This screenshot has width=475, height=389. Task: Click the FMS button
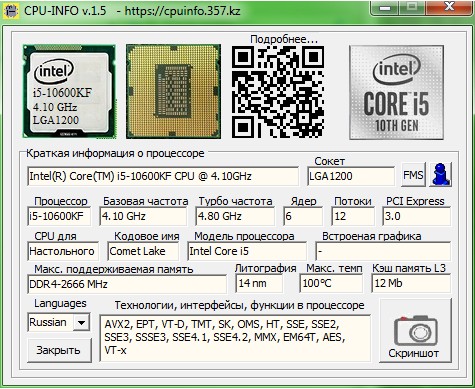(x=413, y=174)
